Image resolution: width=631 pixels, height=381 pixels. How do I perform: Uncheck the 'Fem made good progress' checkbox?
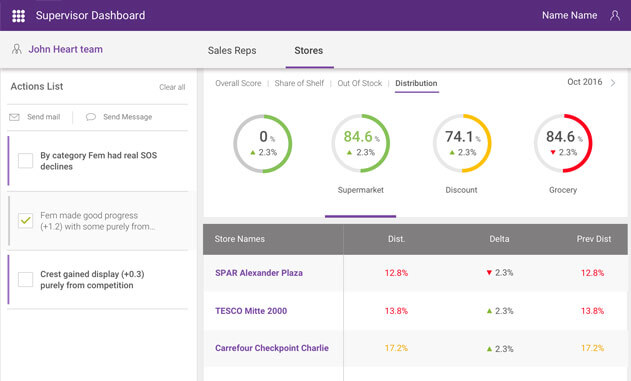(x=25, y=220)
